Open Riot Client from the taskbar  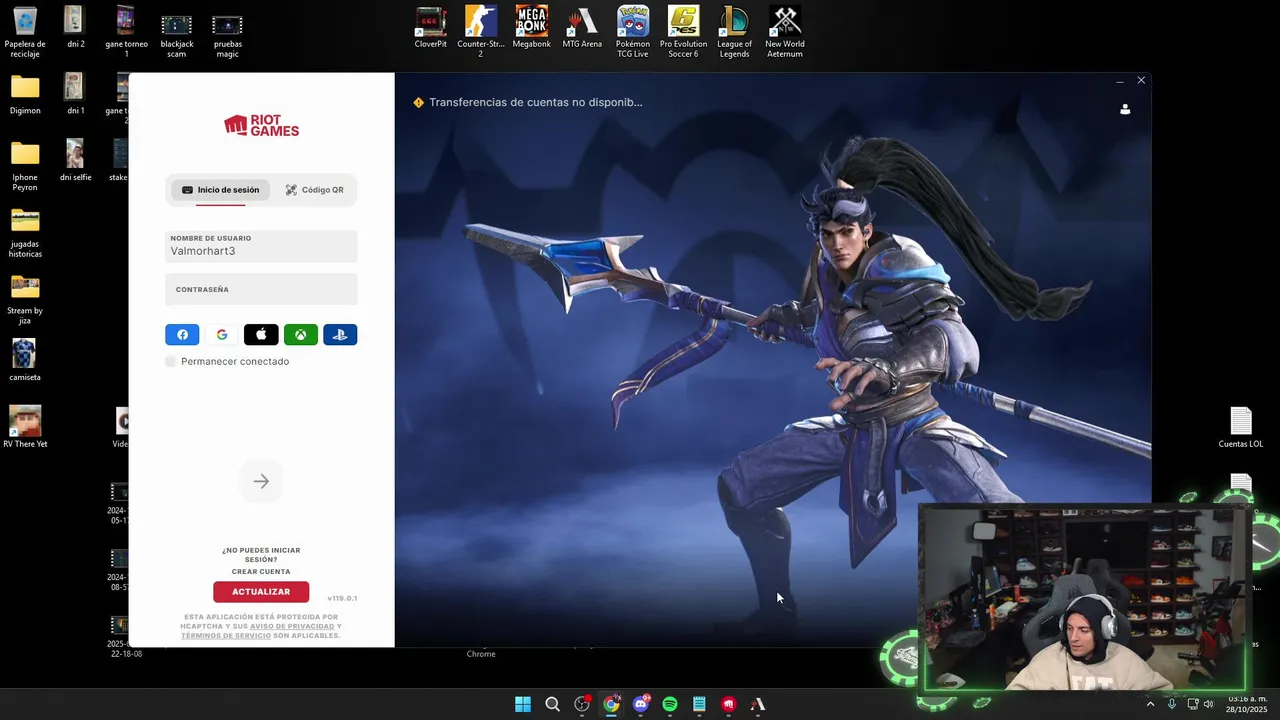click(x=729, y=704)
